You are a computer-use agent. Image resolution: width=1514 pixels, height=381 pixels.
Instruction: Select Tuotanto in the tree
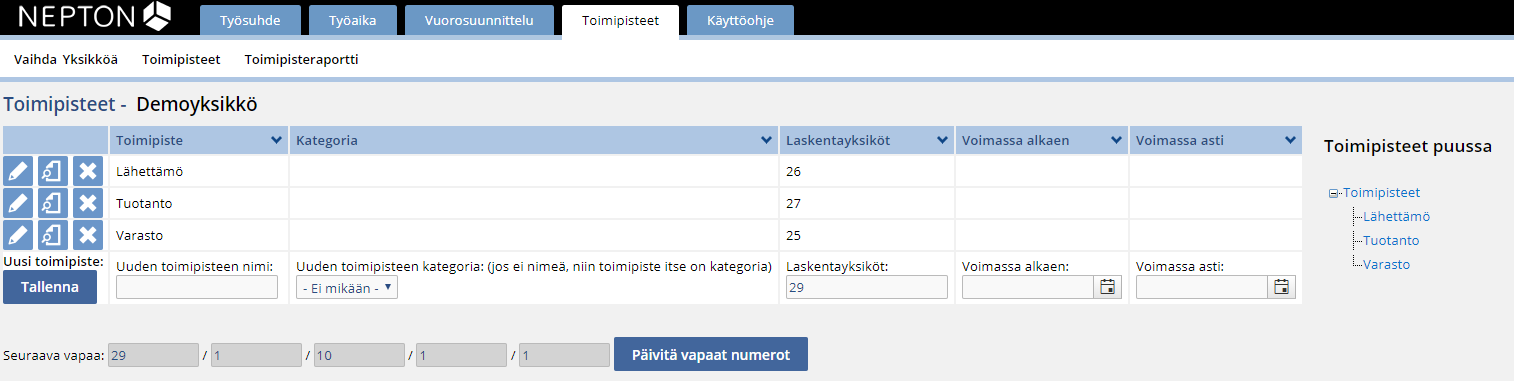(x=1391, y=240)
